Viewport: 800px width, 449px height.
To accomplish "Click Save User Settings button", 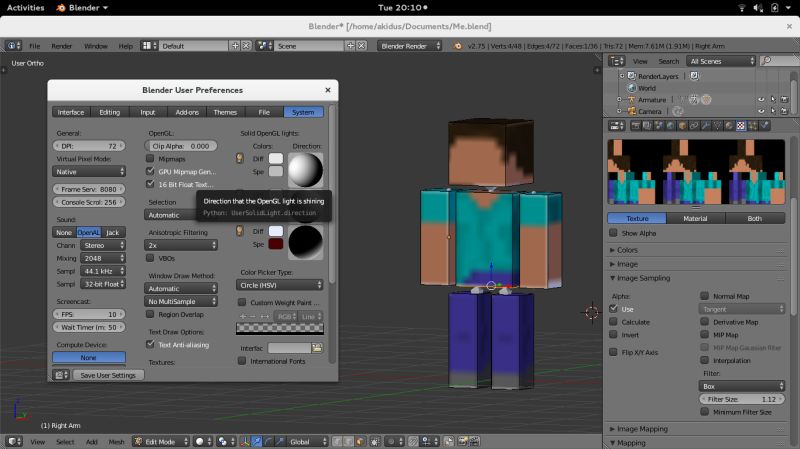I will [x=108, y=375].
